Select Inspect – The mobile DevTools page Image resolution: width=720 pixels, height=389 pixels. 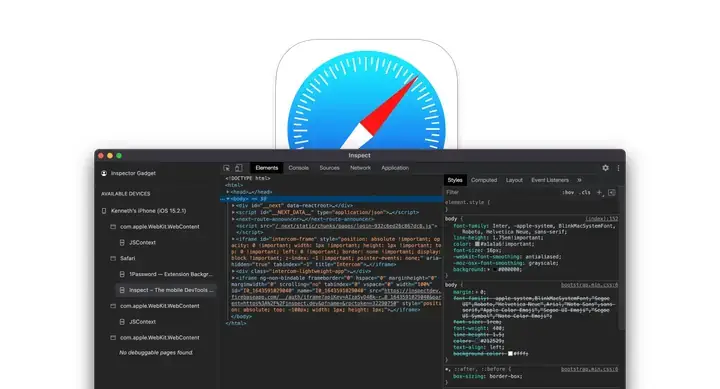pyautogui.click(x=166, y=290)
